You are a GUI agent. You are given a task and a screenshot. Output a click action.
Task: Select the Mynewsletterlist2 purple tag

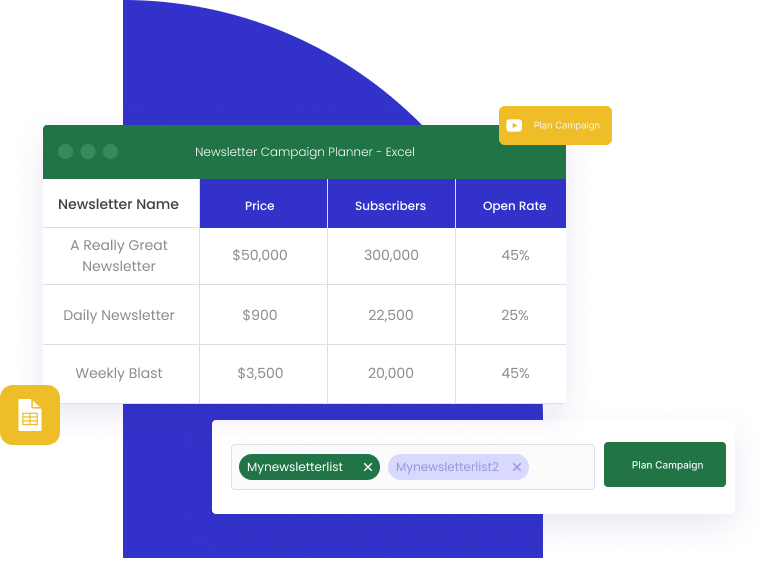(x=447, y=467)
